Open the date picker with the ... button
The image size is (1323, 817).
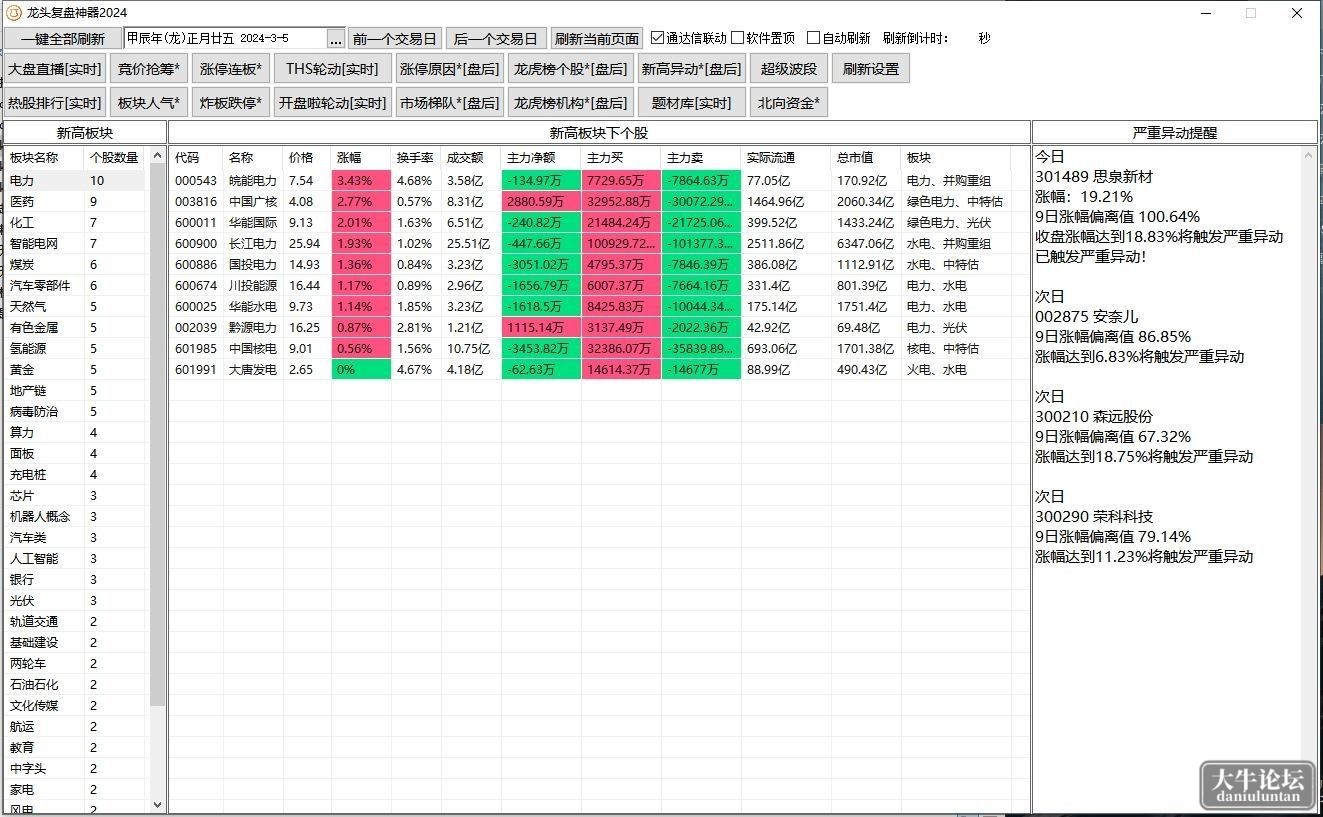coord(336,39)
